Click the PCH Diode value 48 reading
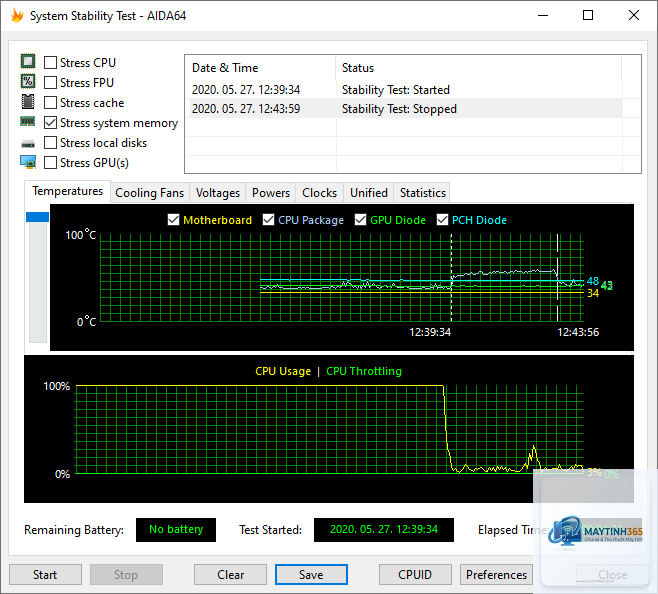This screenshot has width=658, height=594. pos(593,281)
